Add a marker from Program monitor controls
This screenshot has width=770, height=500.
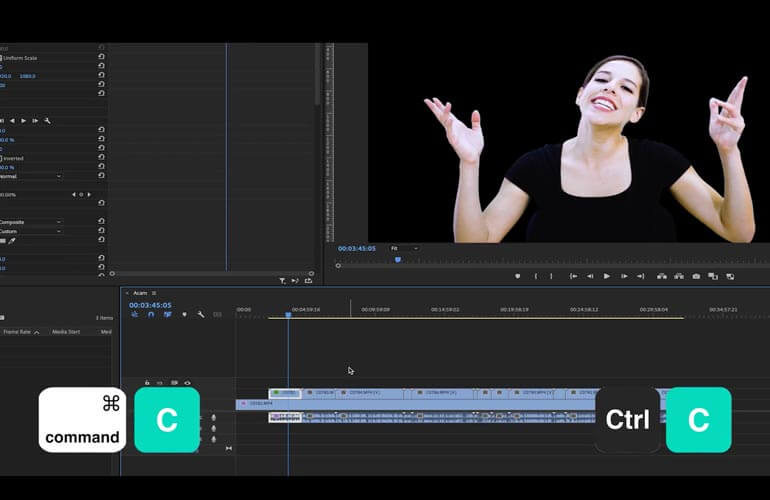[518, 277]
